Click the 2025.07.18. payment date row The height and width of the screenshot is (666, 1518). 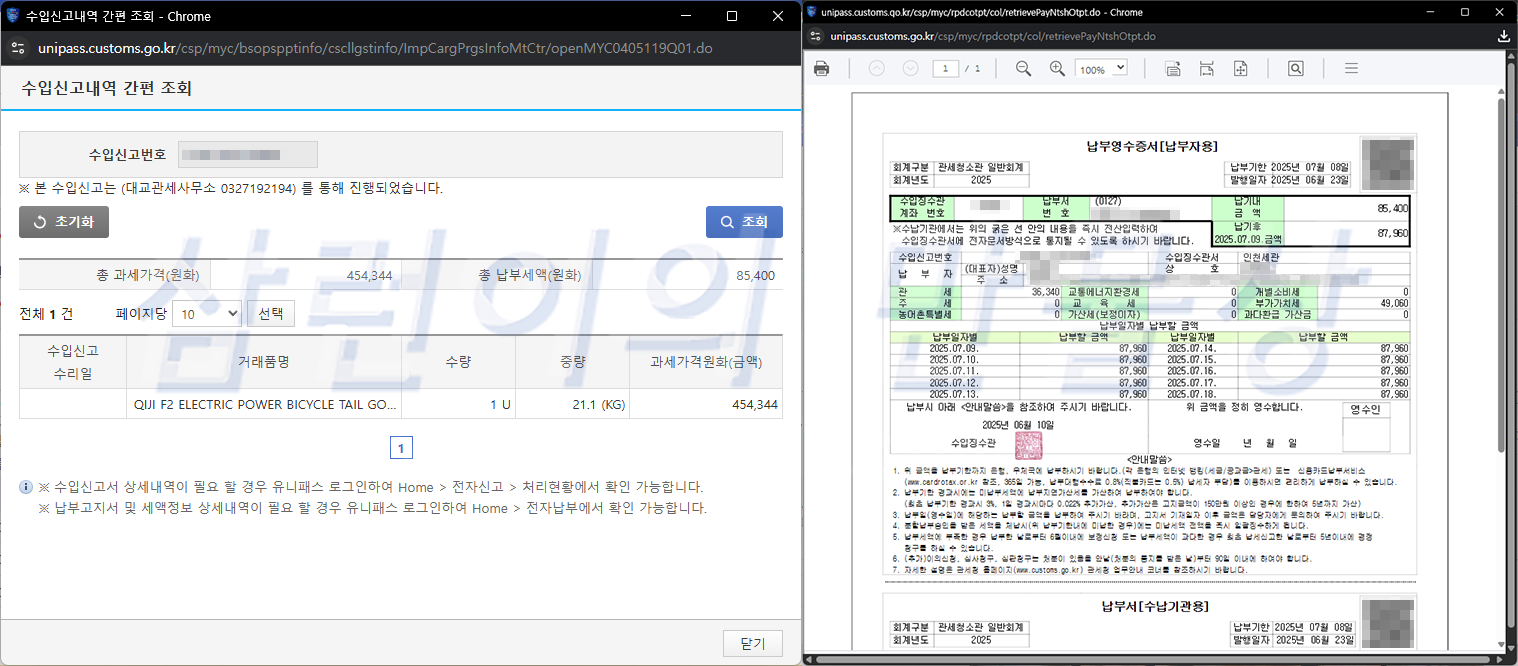tap(1280, 393)
